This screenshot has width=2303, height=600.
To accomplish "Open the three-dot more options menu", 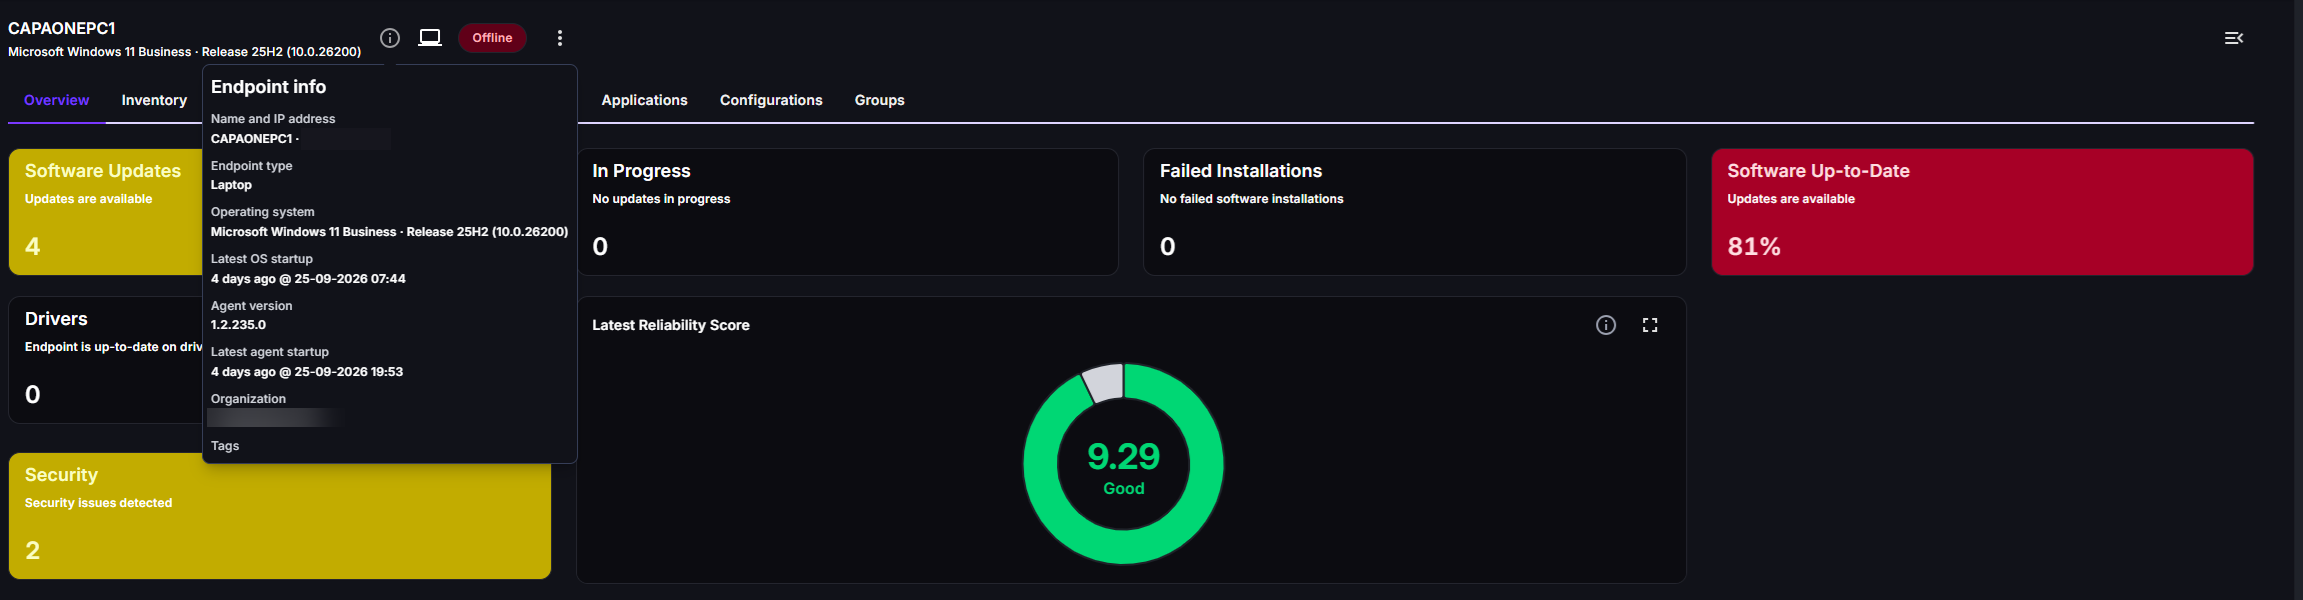I will click(560, 38).
